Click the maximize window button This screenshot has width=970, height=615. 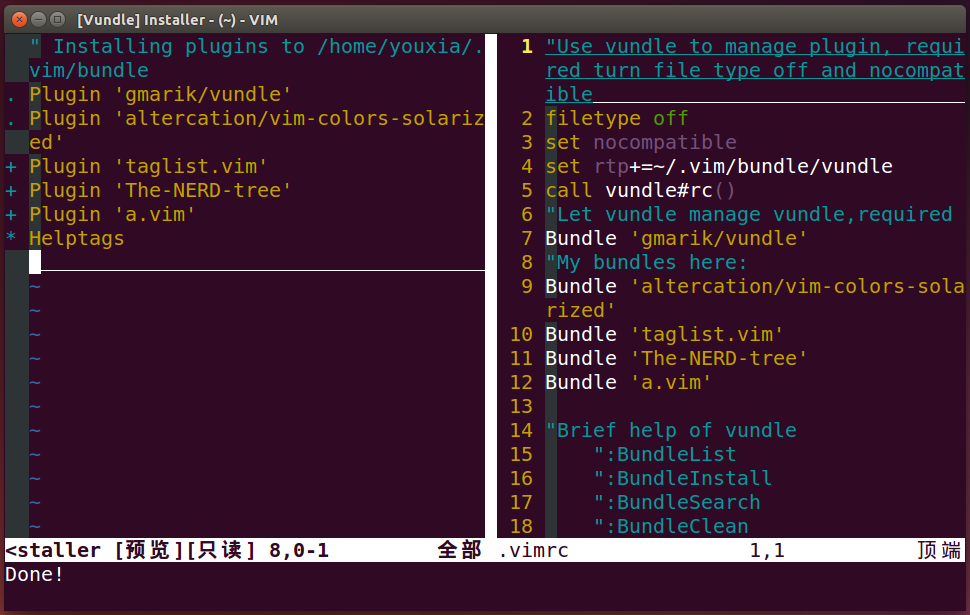[x=58, y=19]
